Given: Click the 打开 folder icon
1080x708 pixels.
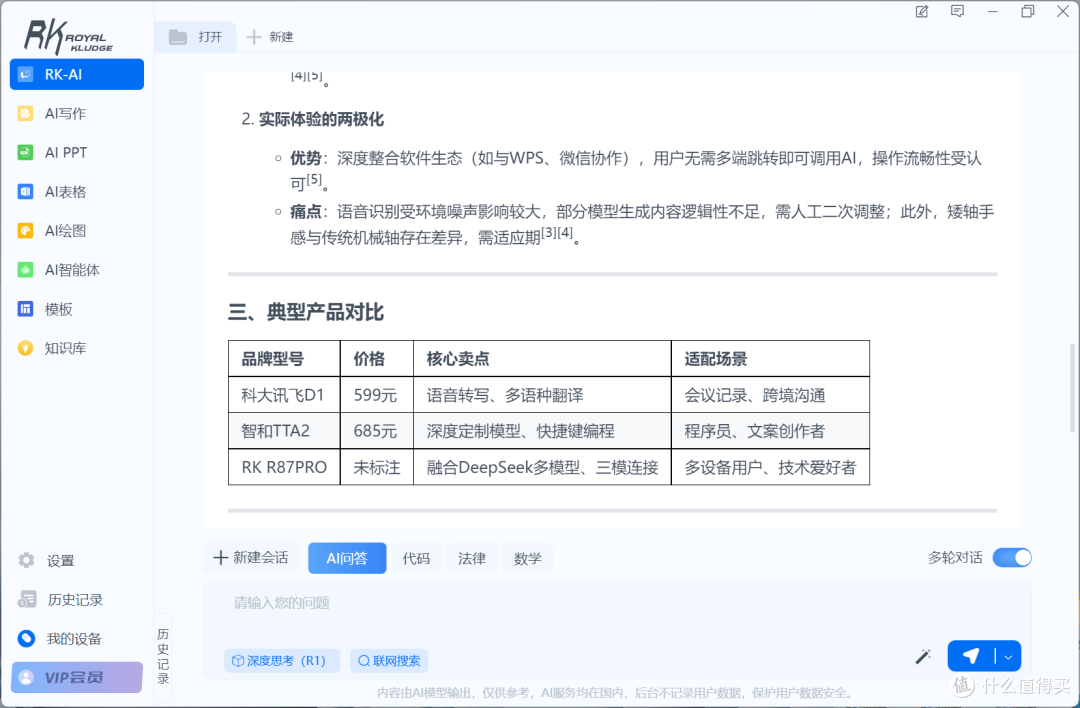Looking at the screenshot, I should click(x=178, y=37).
